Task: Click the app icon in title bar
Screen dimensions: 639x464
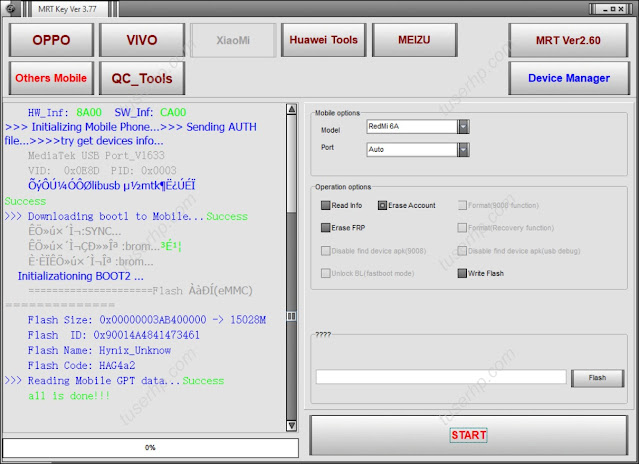Action: tap(11, 9)
